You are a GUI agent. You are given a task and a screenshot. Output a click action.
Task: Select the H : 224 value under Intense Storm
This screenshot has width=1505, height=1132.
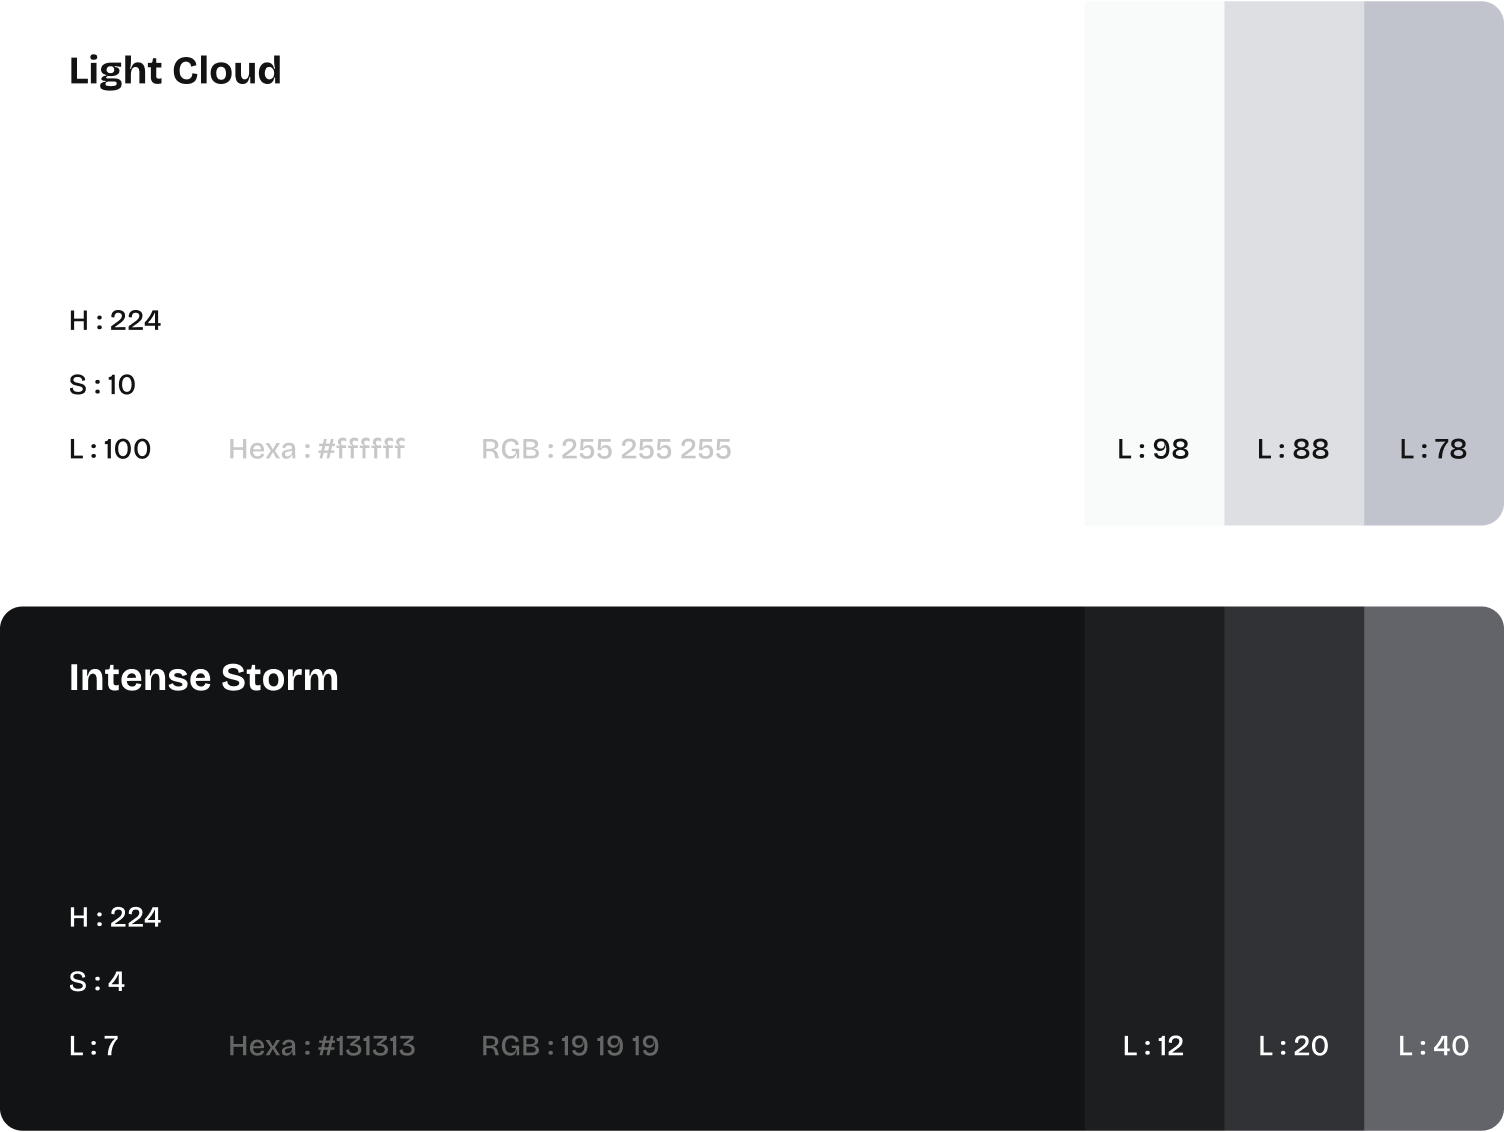click(115, 917)
